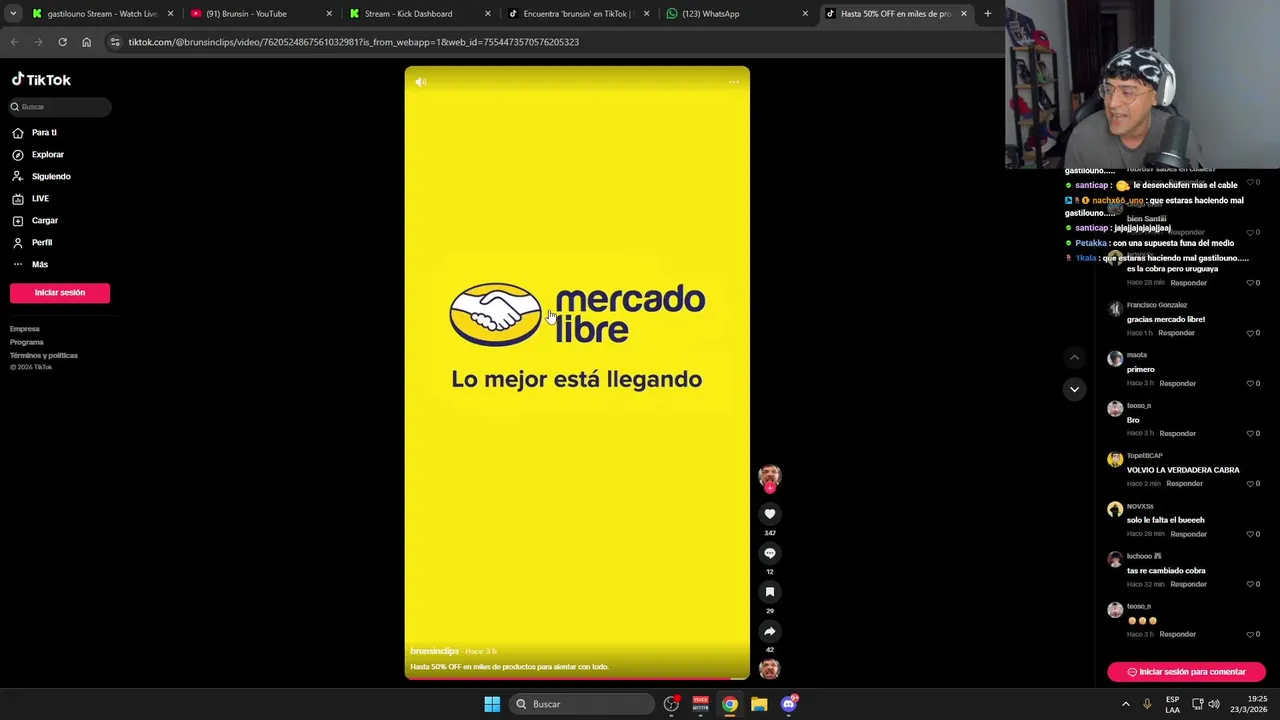Like Francisco Gonzalez's comment

(1250, 333)
